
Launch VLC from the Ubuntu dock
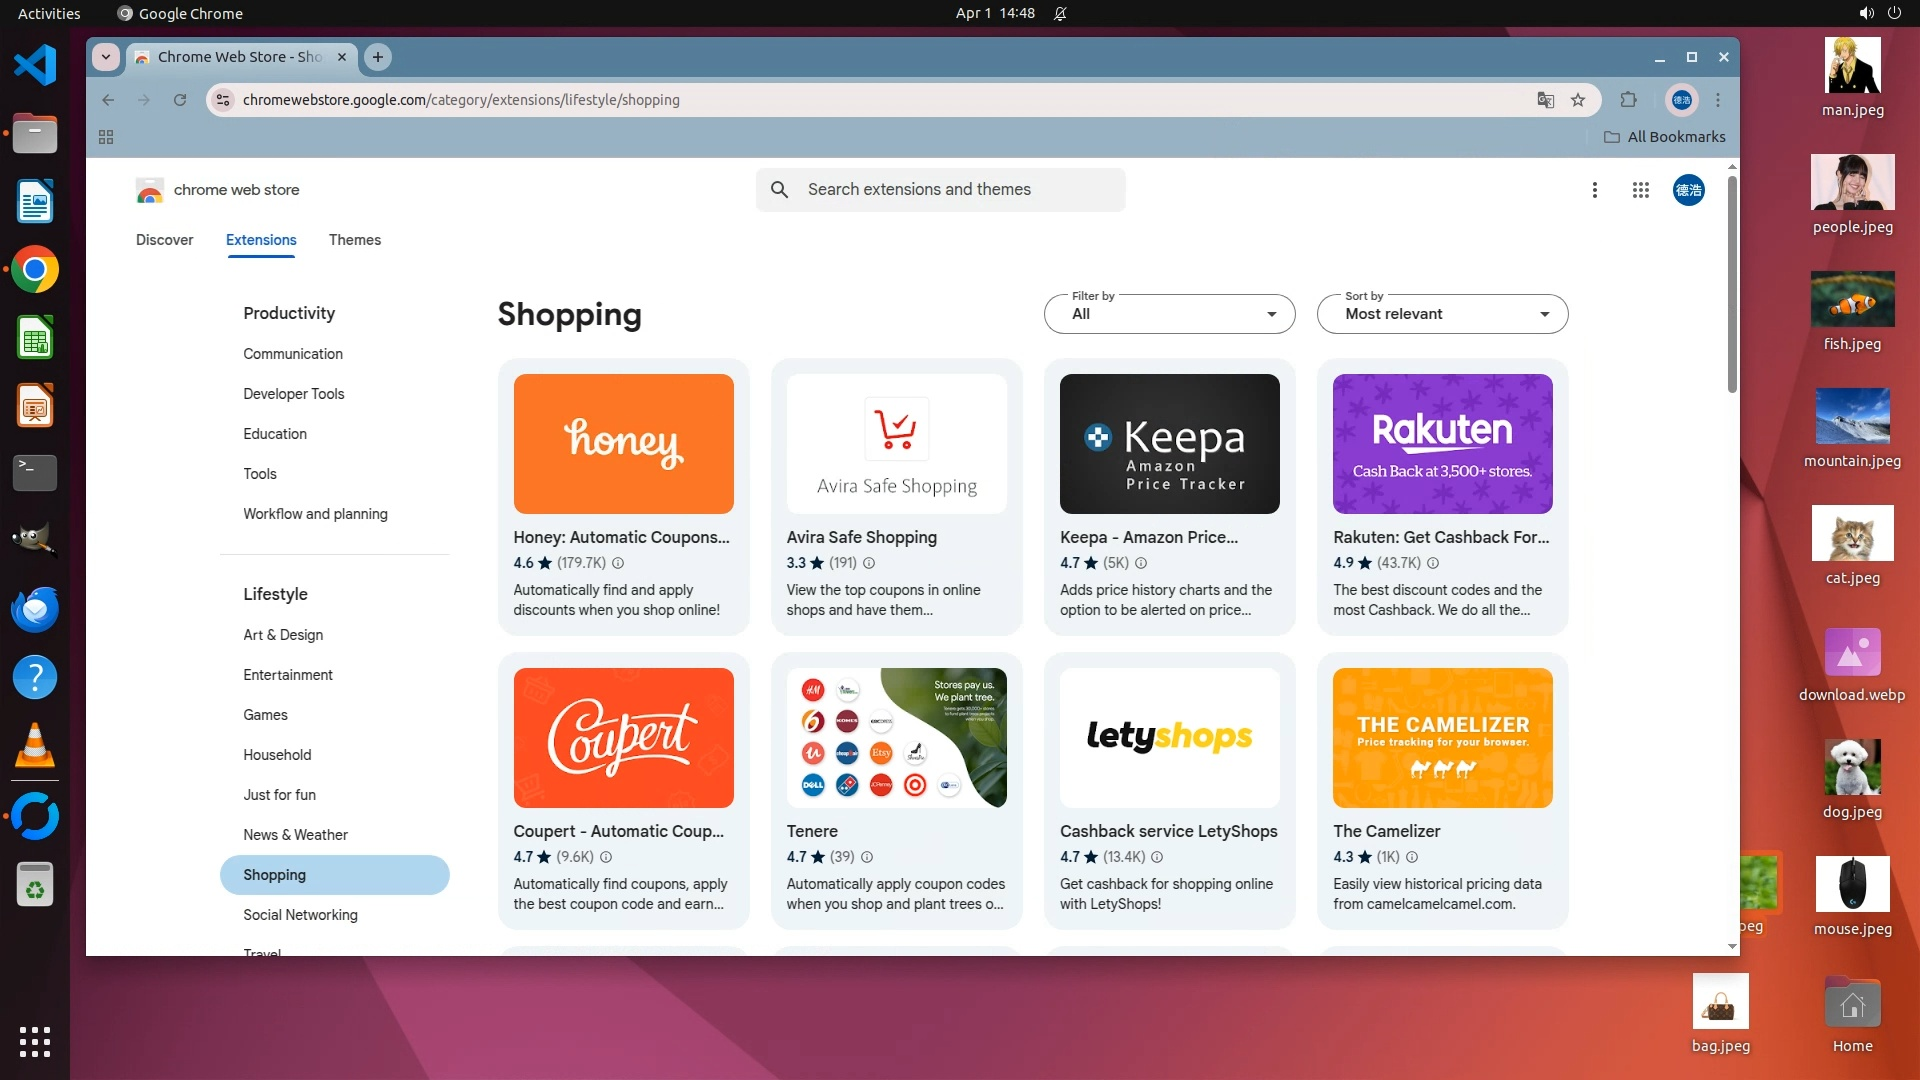pyautogui.click(x=35, y=746)
